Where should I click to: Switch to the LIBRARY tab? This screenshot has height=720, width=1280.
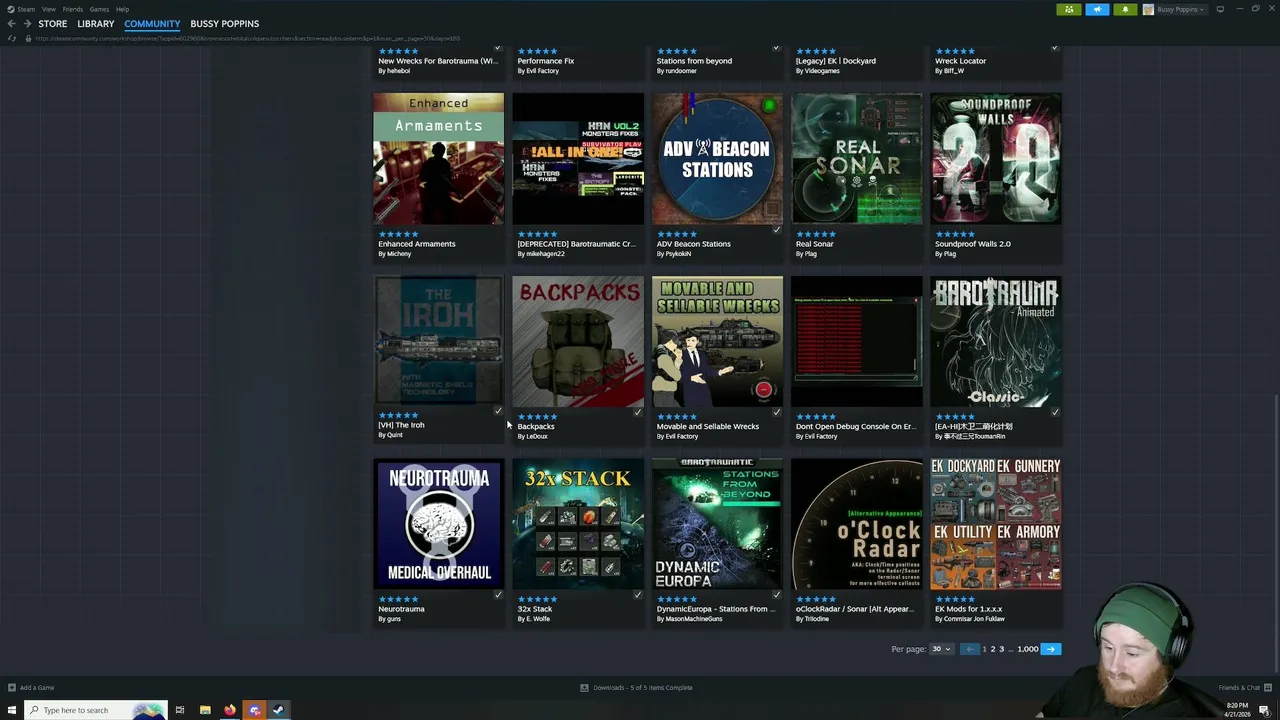96,24
